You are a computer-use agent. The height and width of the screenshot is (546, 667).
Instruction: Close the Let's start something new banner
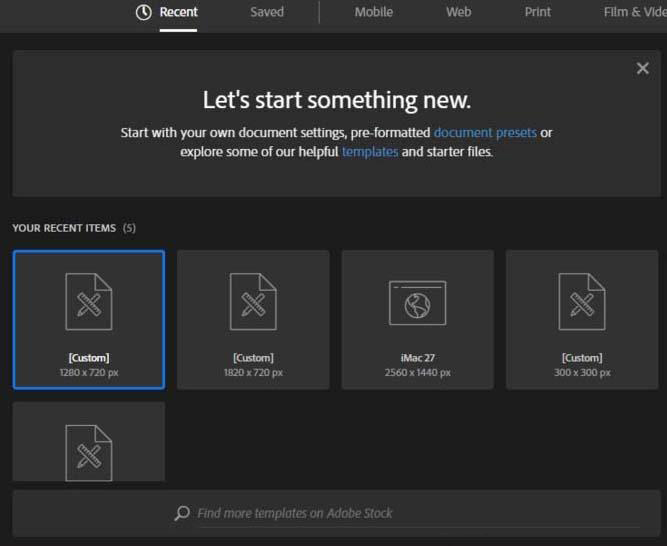coord(642,68)
